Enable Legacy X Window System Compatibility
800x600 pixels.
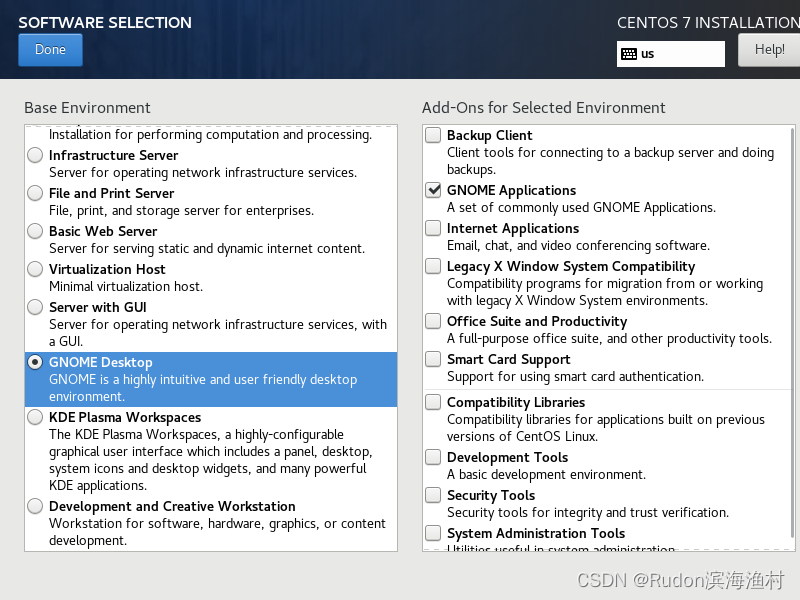(x=433, y=266)
